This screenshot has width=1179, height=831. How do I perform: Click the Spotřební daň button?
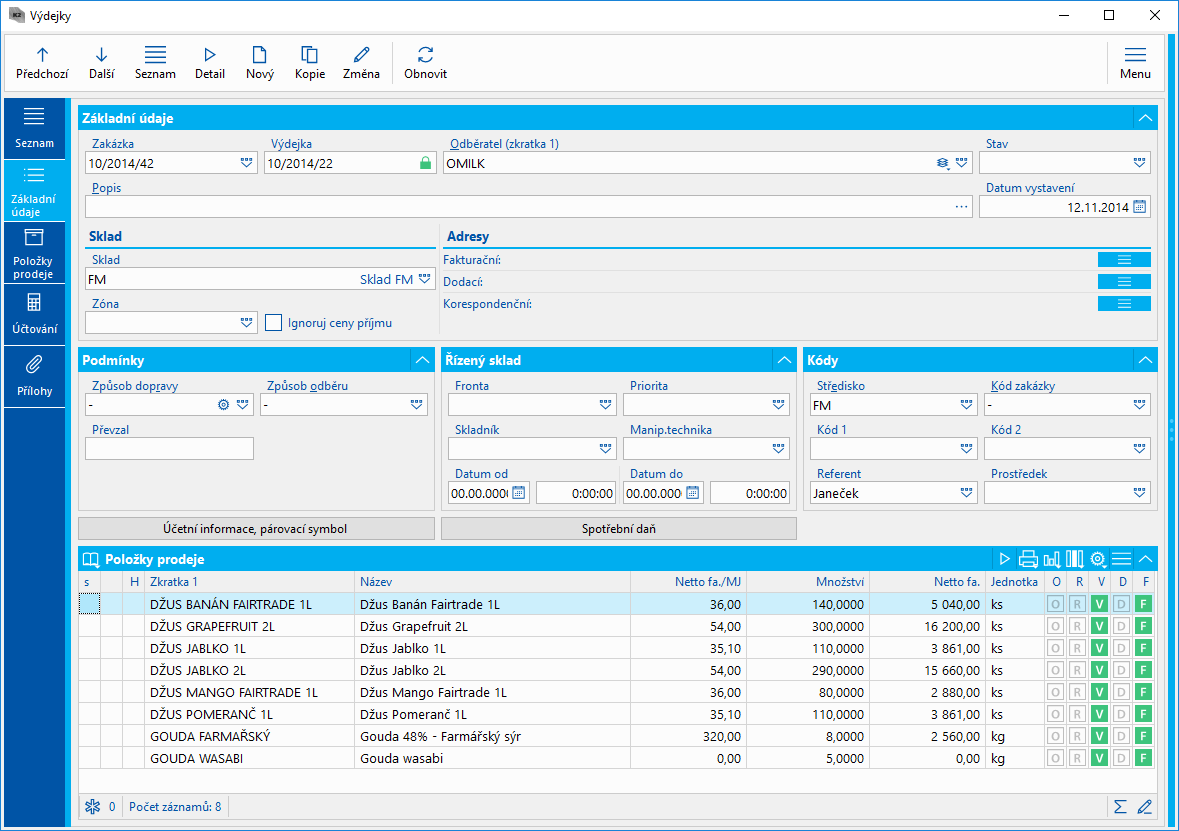pyautogui.click(x=618, y=528)
